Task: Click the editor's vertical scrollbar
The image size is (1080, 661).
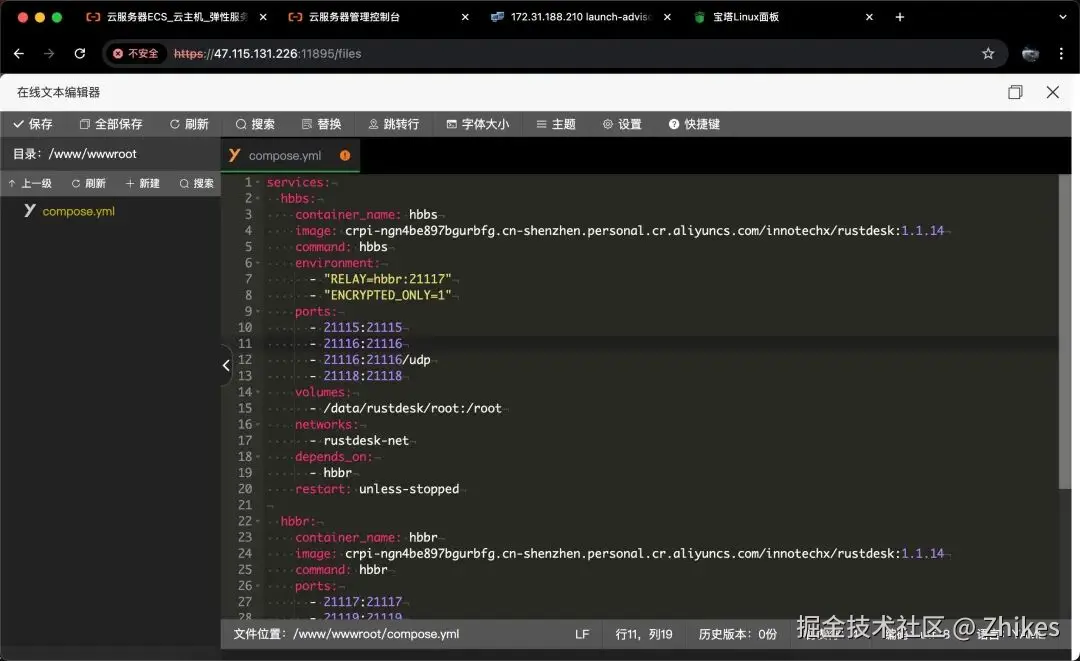Action: [x=1064, y=330]
